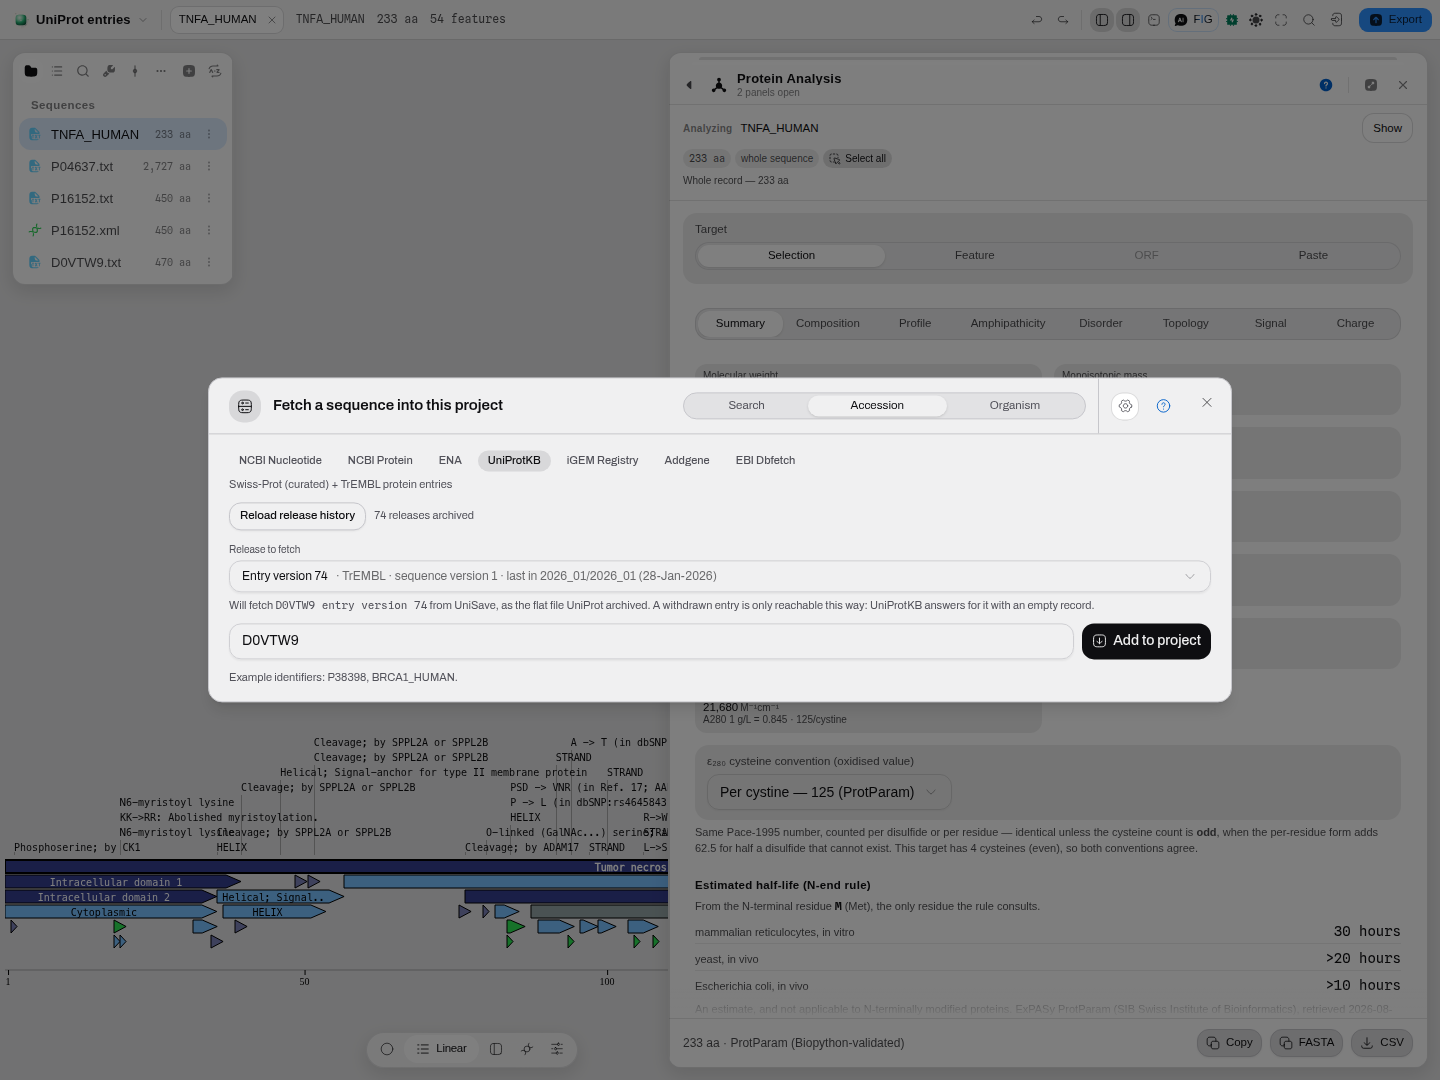1440x1080 pixels.
Task: Select the wrench tools icon in Sequences panel
Action: [109, 71]
